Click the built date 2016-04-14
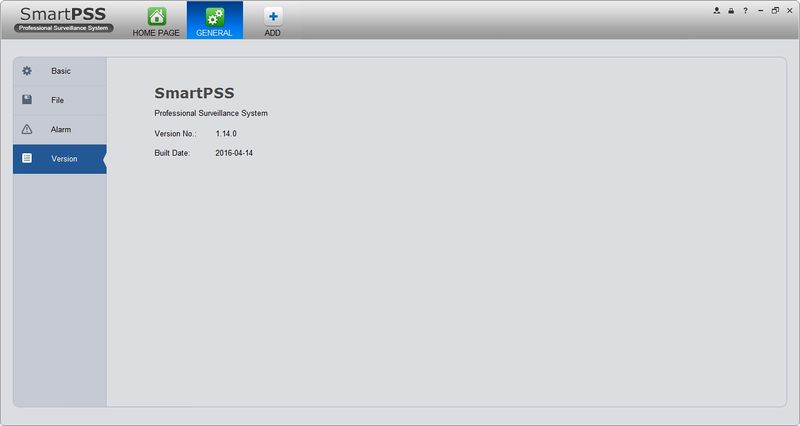 (x=234, y=153)
